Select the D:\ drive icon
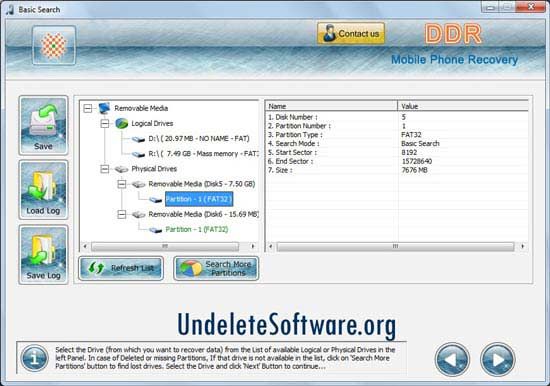Screen dimensions: 550x386 [x=138, y=139]
